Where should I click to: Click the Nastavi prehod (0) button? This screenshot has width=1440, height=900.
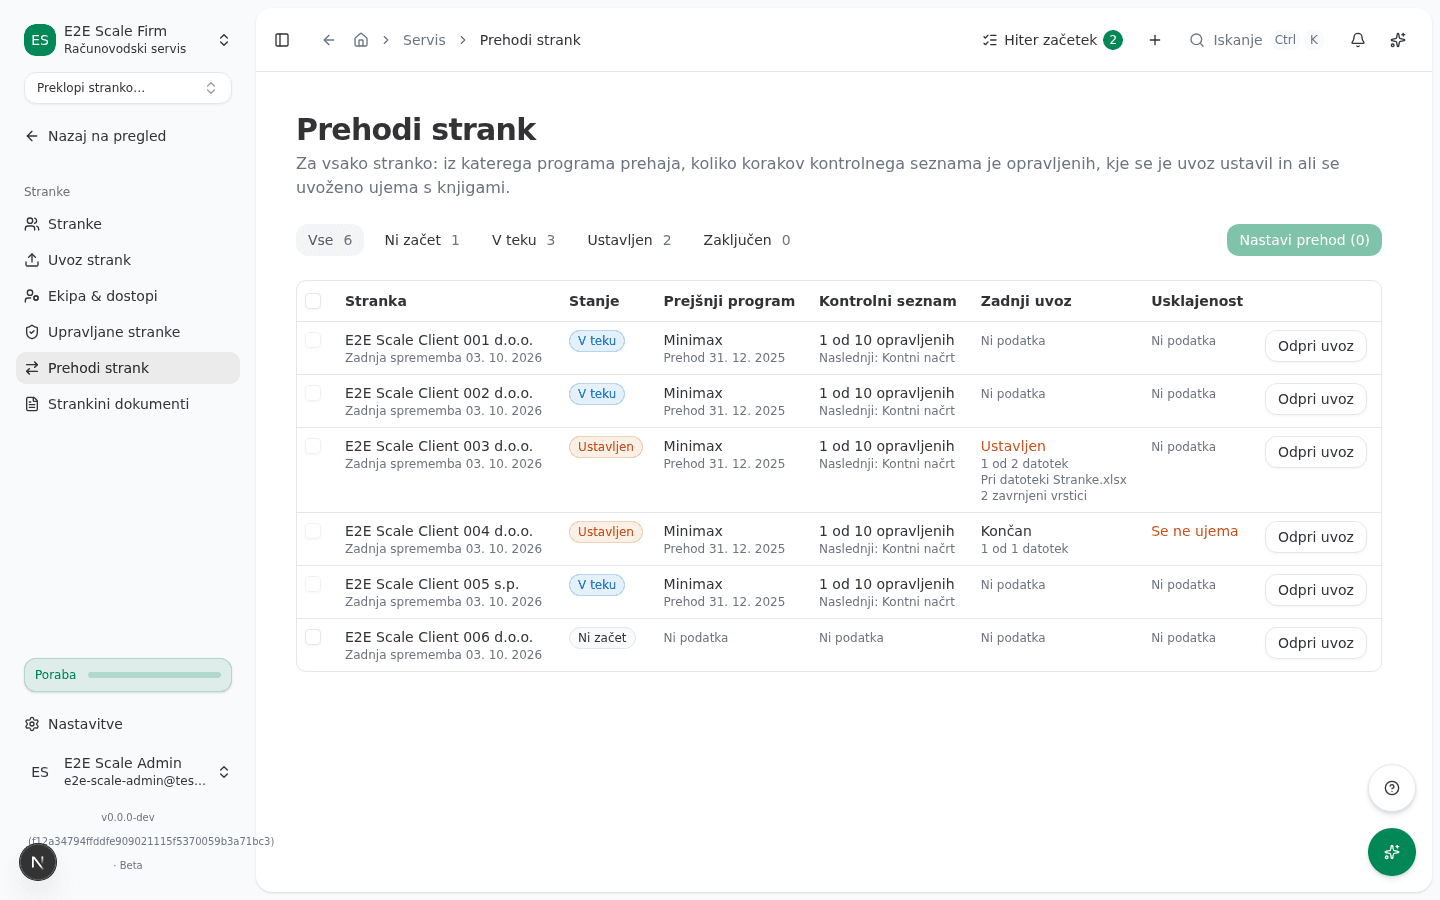1304,240
